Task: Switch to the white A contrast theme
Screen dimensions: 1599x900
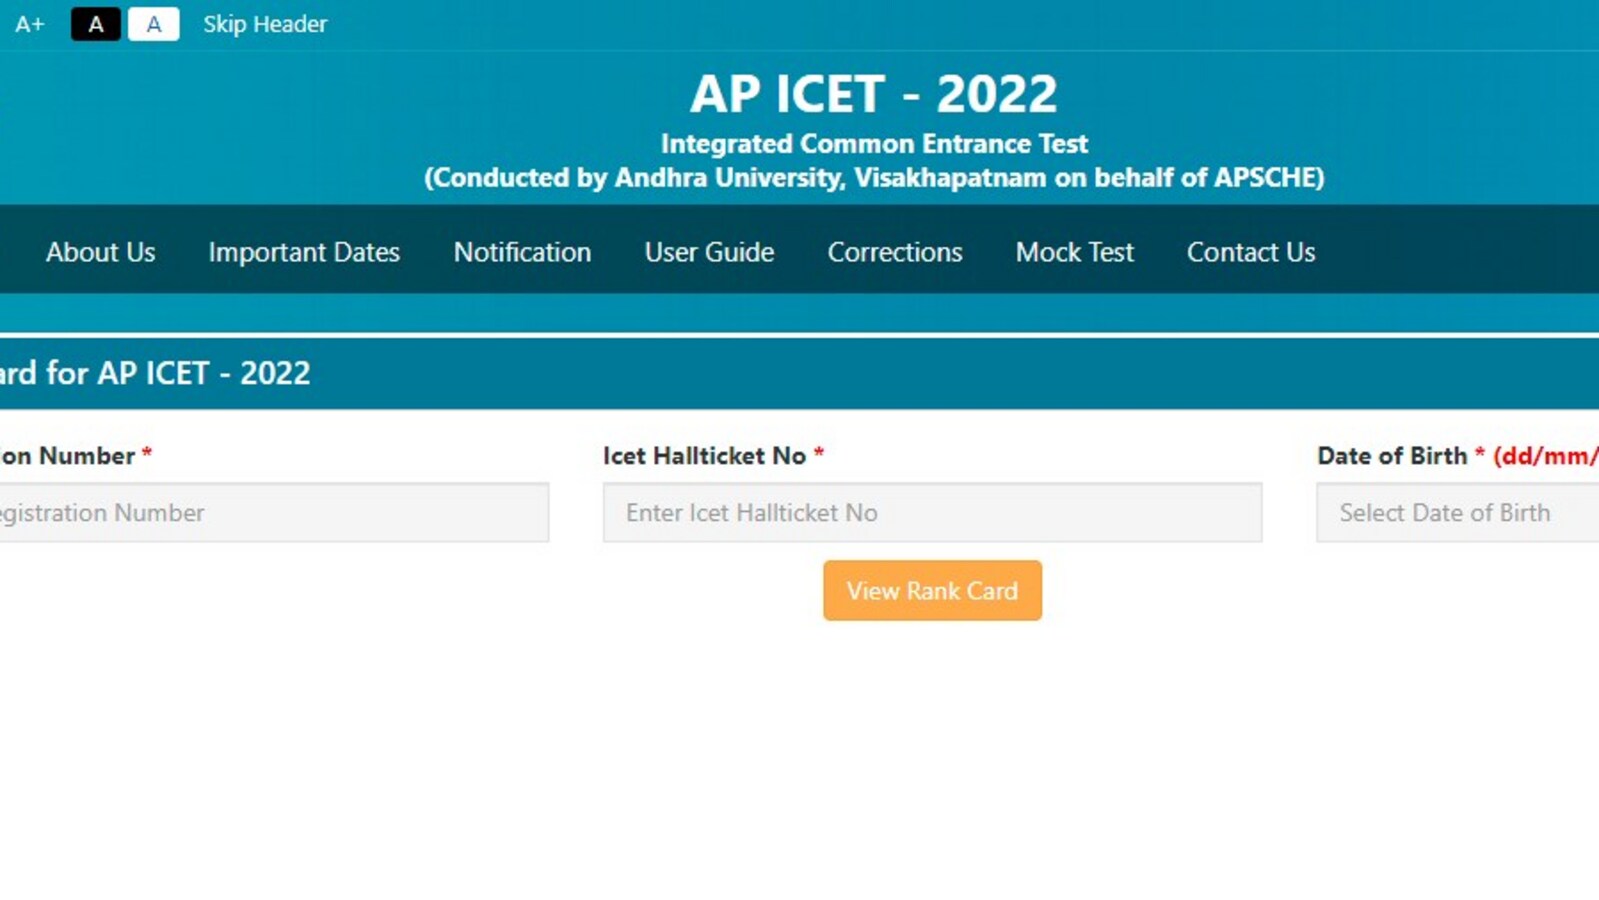Action: click(x=154, y=24)
